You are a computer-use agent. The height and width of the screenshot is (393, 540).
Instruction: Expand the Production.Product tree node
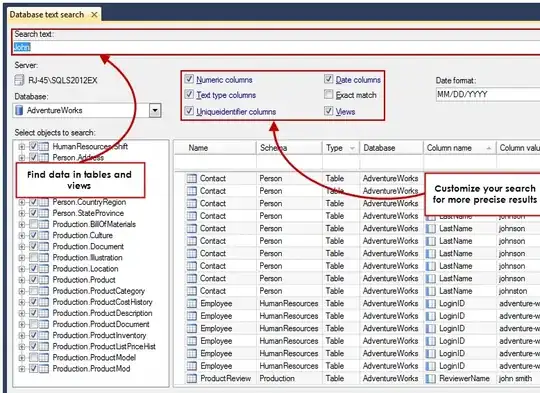(22, 280)
